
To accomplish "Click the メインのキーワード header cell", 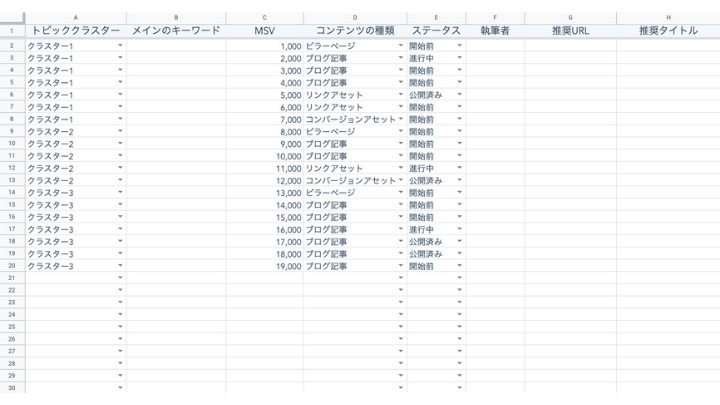I will coord(176,32).
